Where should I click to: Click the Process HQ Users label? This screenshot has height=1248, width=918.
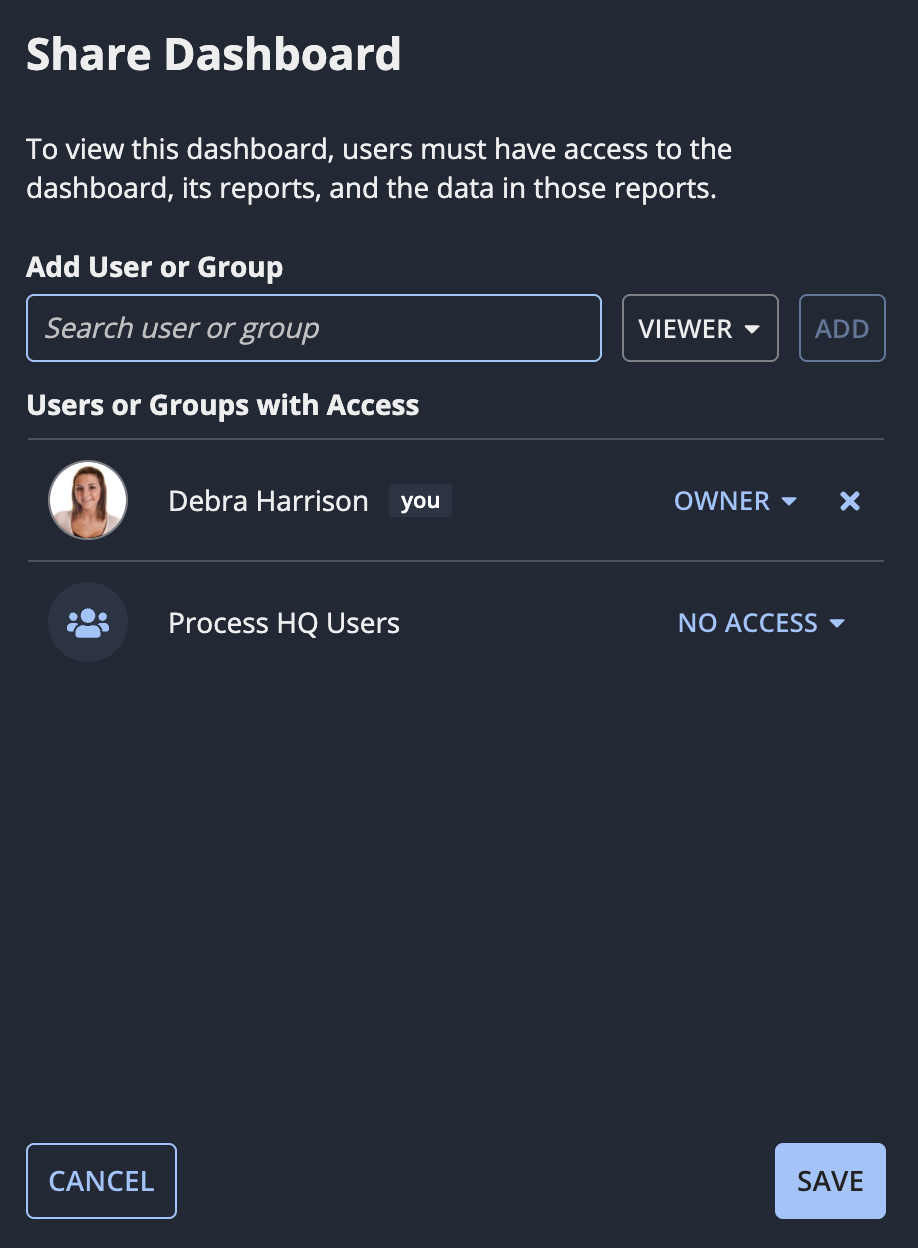pos(284,623)
